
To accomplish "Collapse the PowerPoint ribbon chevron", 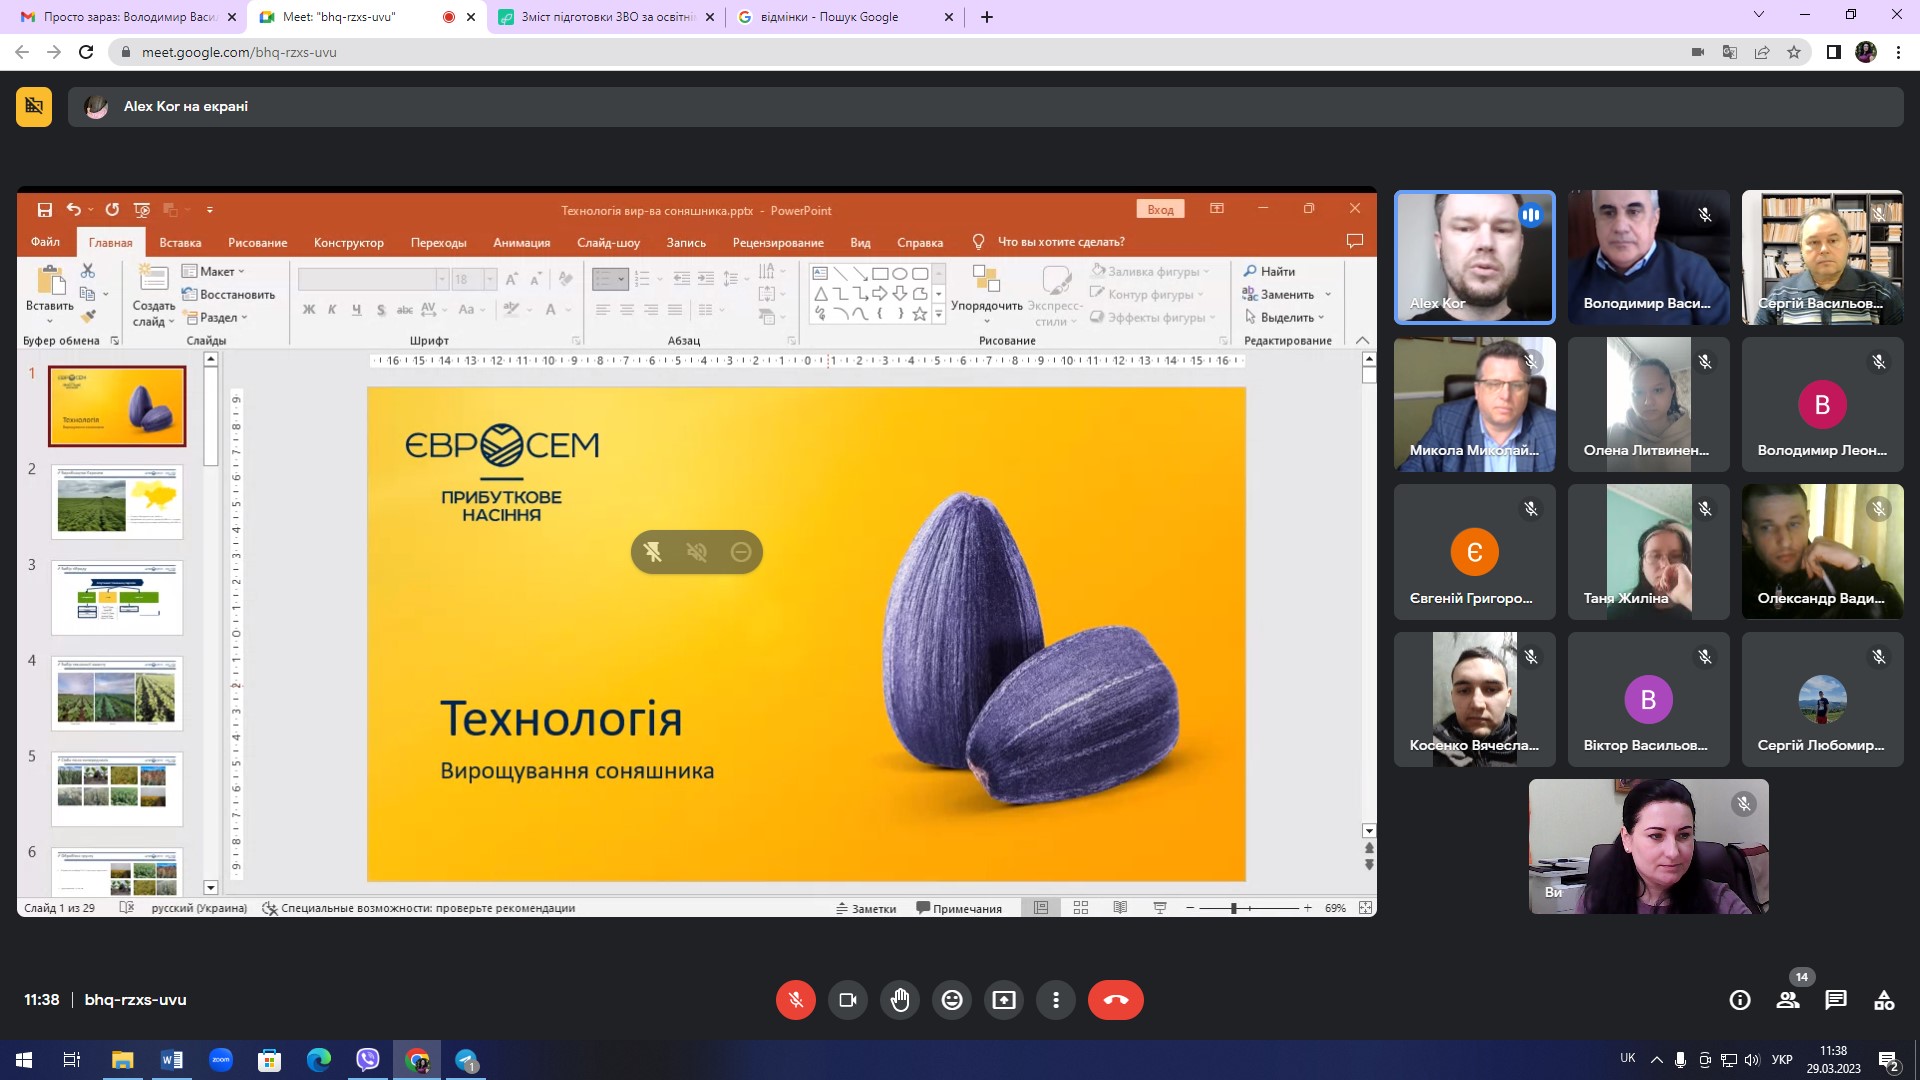I will [x=1362, y=340].
